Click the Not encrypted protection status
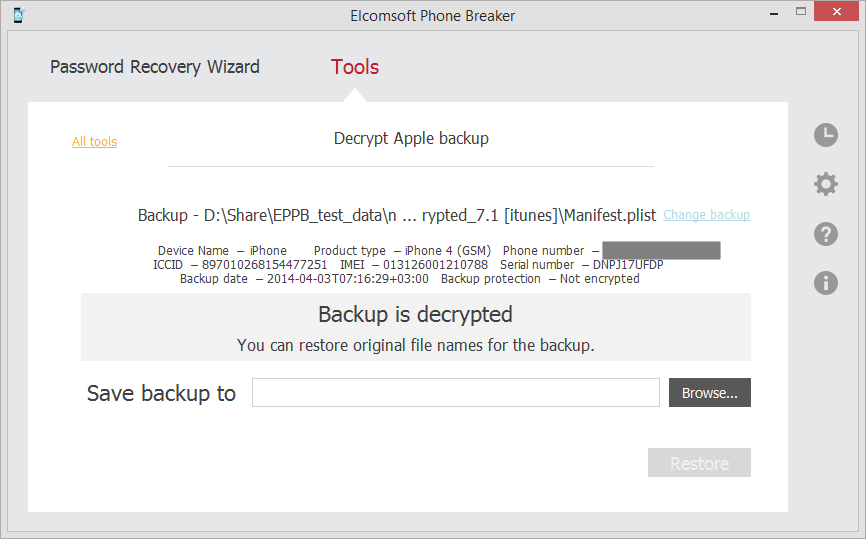This screenshot has height=539, width=866. tap(600, 279)
